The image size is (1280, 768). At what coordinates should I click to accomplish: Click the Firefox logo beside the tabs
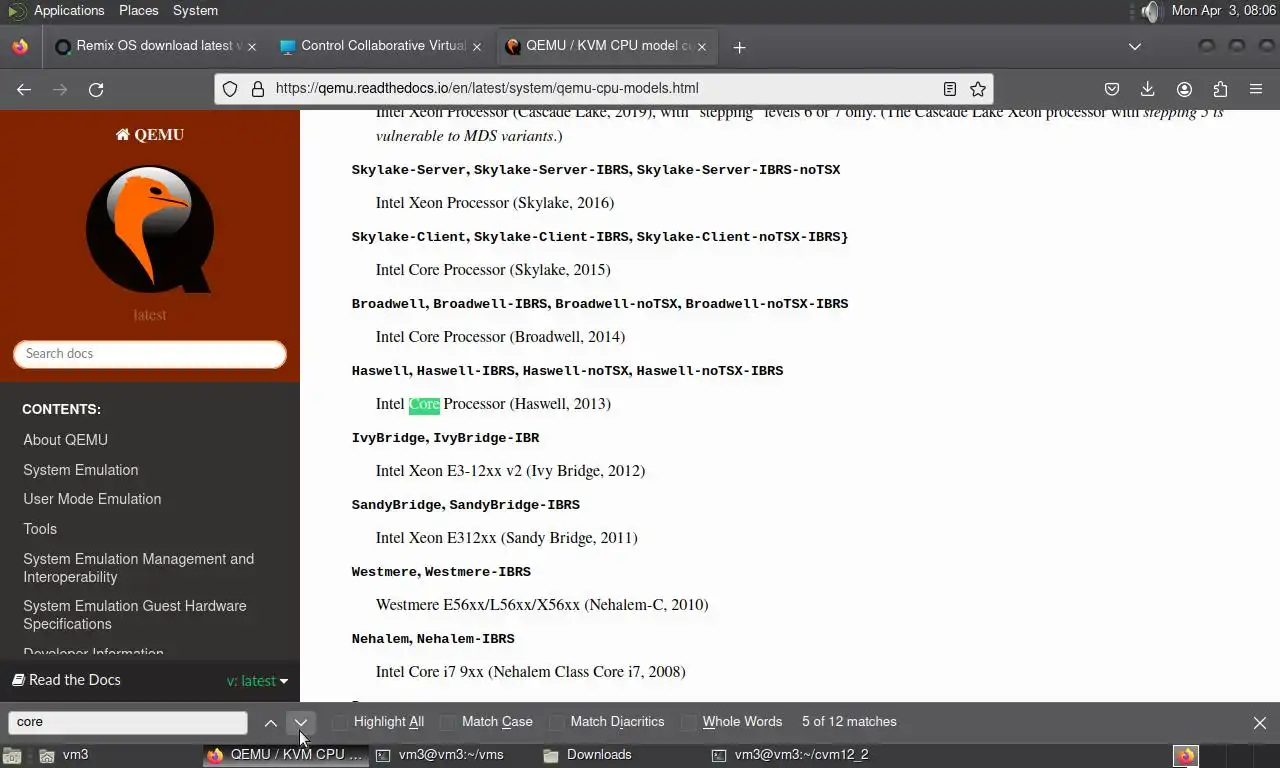20,47
